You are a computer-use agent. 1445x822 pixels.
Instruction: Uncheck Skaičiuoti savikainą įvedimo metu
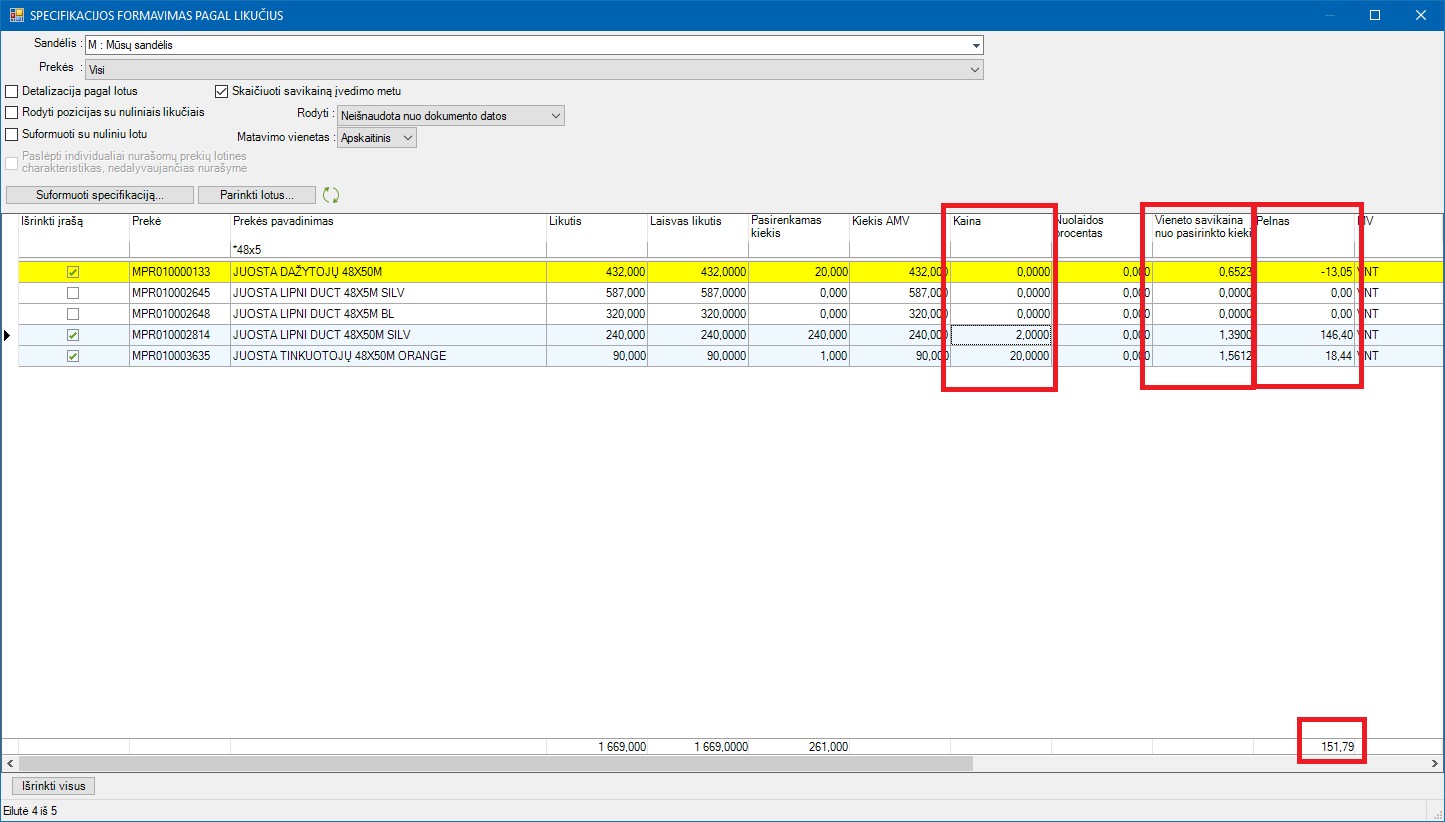click(222, 91)
